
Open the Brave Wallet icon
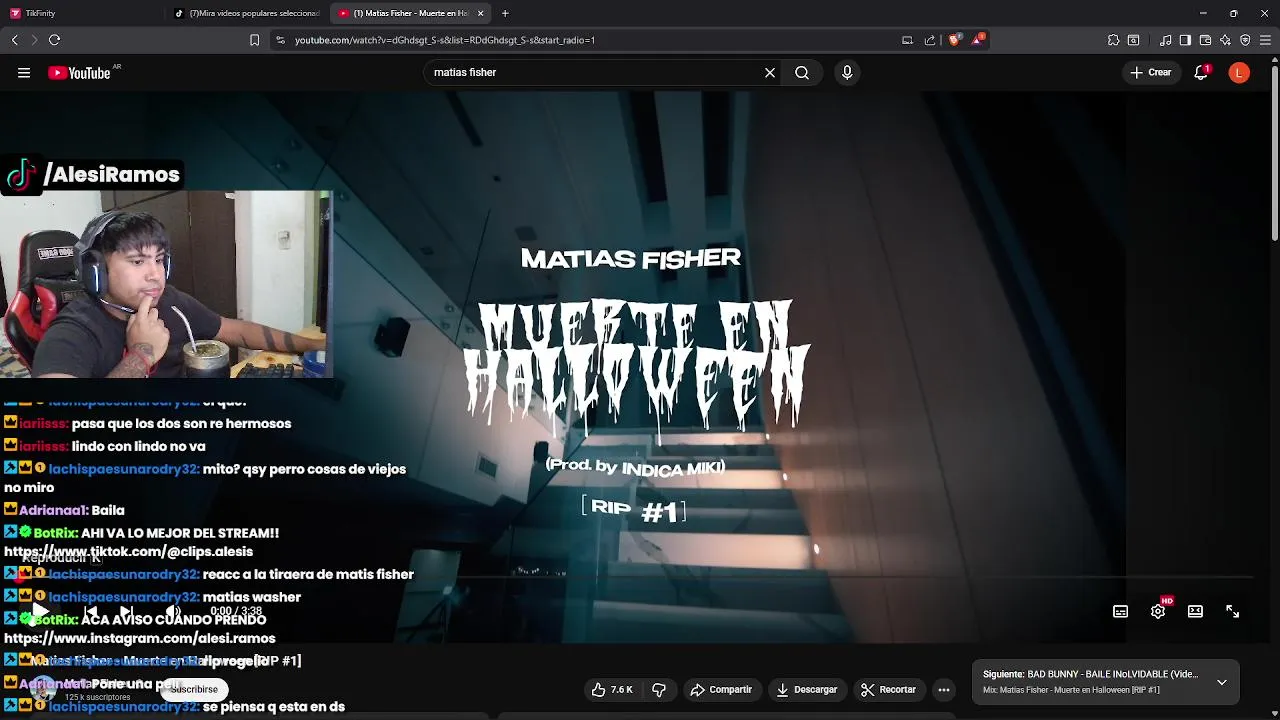coord(1205,40)
